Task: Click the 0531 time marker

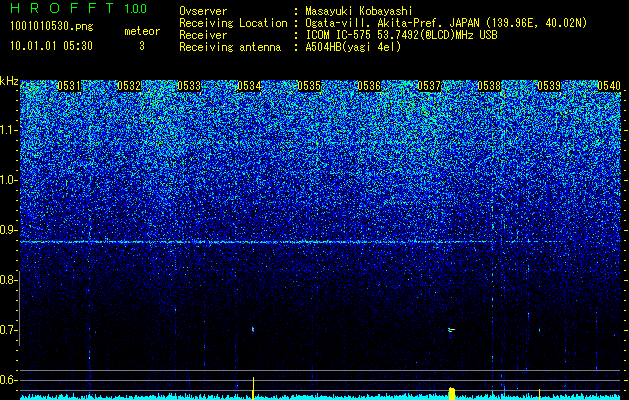Action: coord(69,86)
